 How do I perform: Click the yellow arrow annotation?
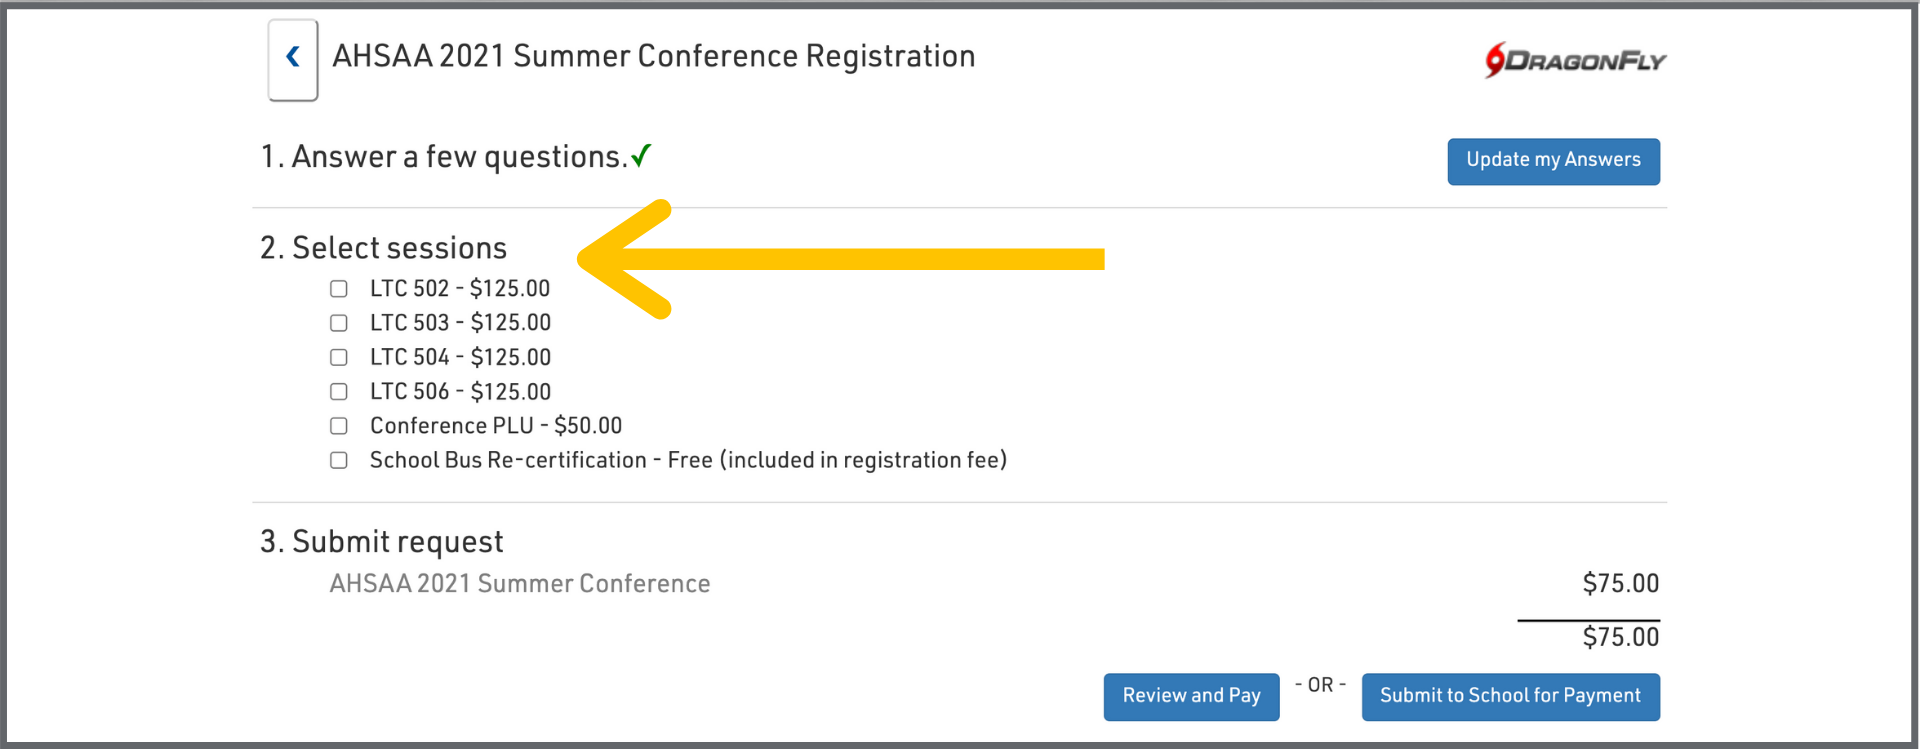click(840, 259)
